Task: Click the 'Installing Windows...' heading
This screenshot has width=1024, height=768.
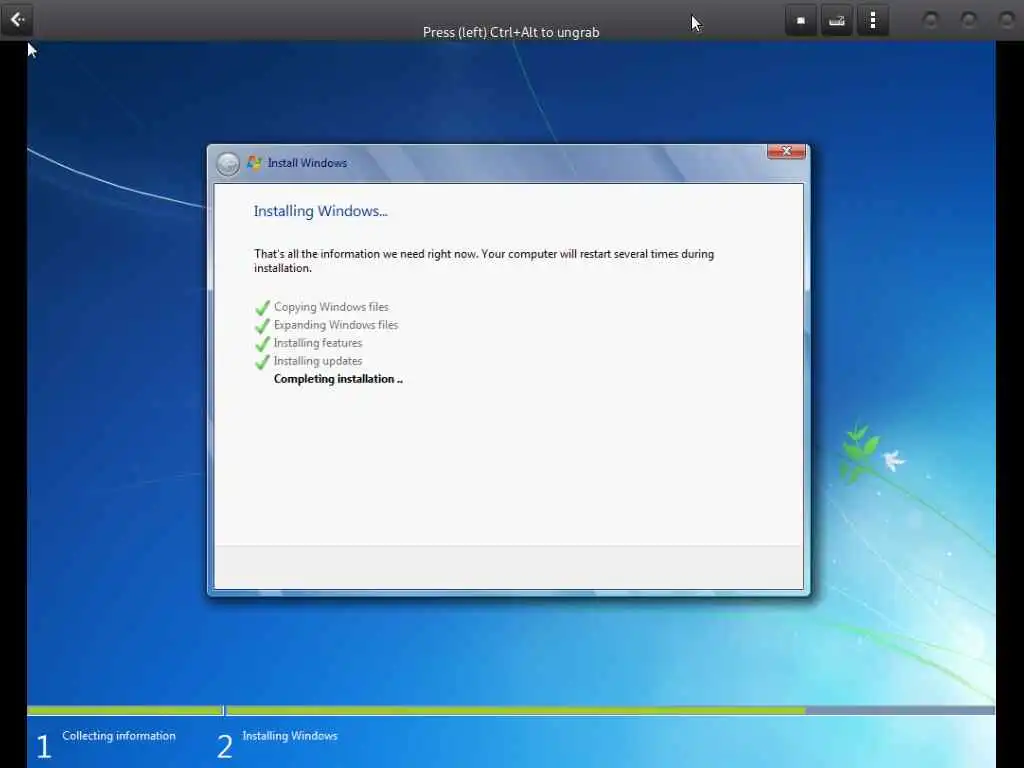Action: tap(321, 211)
